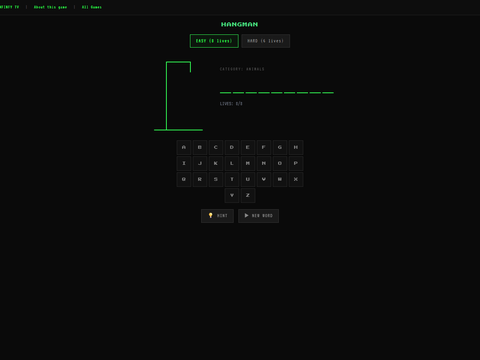Screen dimensions: 480x360
Task: Guess the letter F
Action: [264, 147]
